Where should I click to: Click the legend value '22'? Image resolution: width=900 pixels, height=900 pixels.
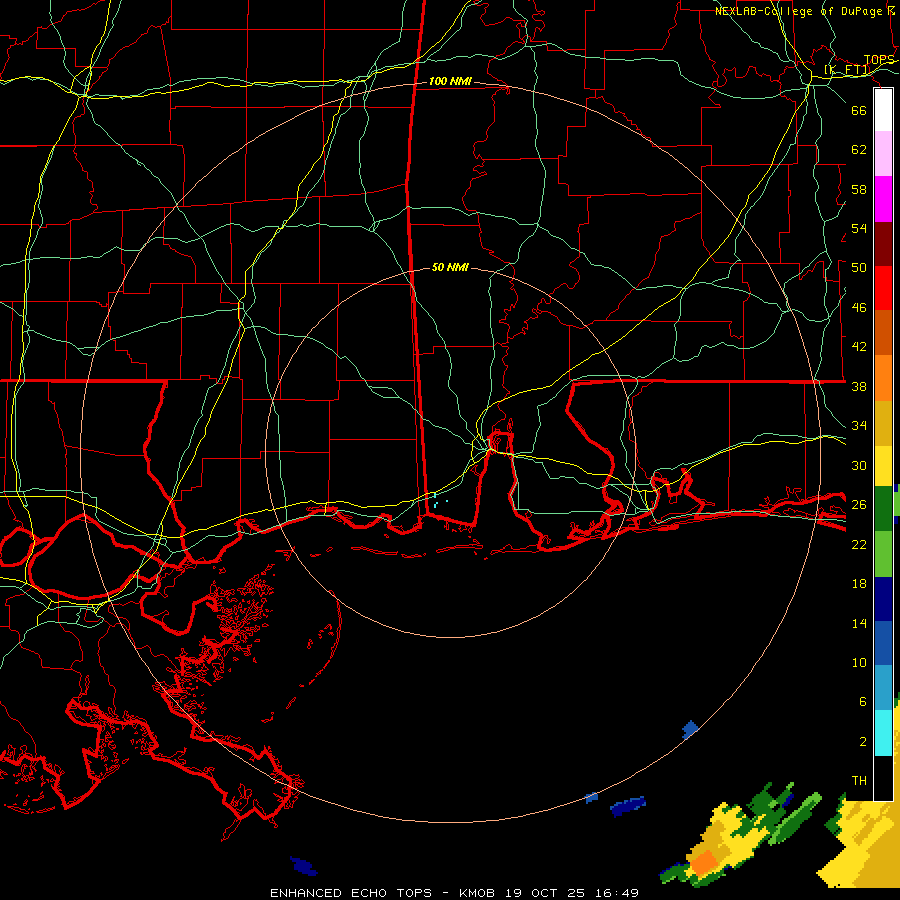pyautogui.click(x=859, y=544)
